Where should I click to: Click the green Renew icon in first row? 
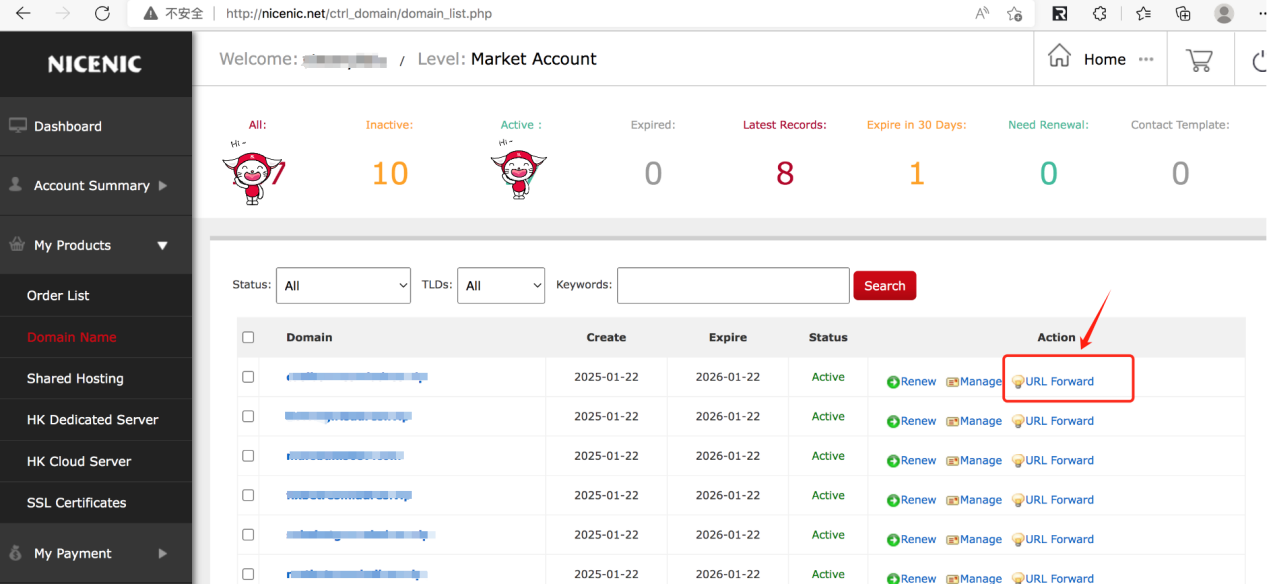coord(893,382)
